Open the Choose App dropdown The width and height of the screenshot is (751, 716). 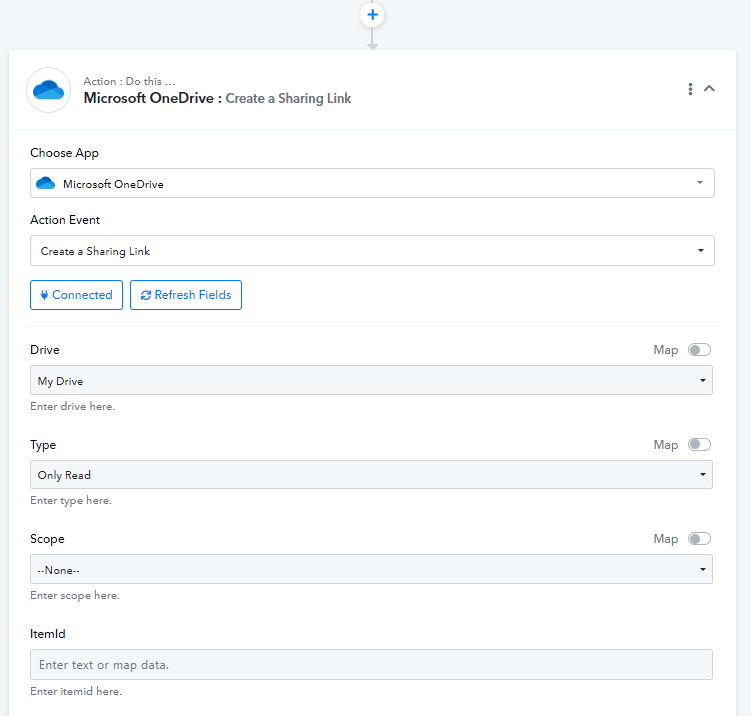click(x=372, y=183)
